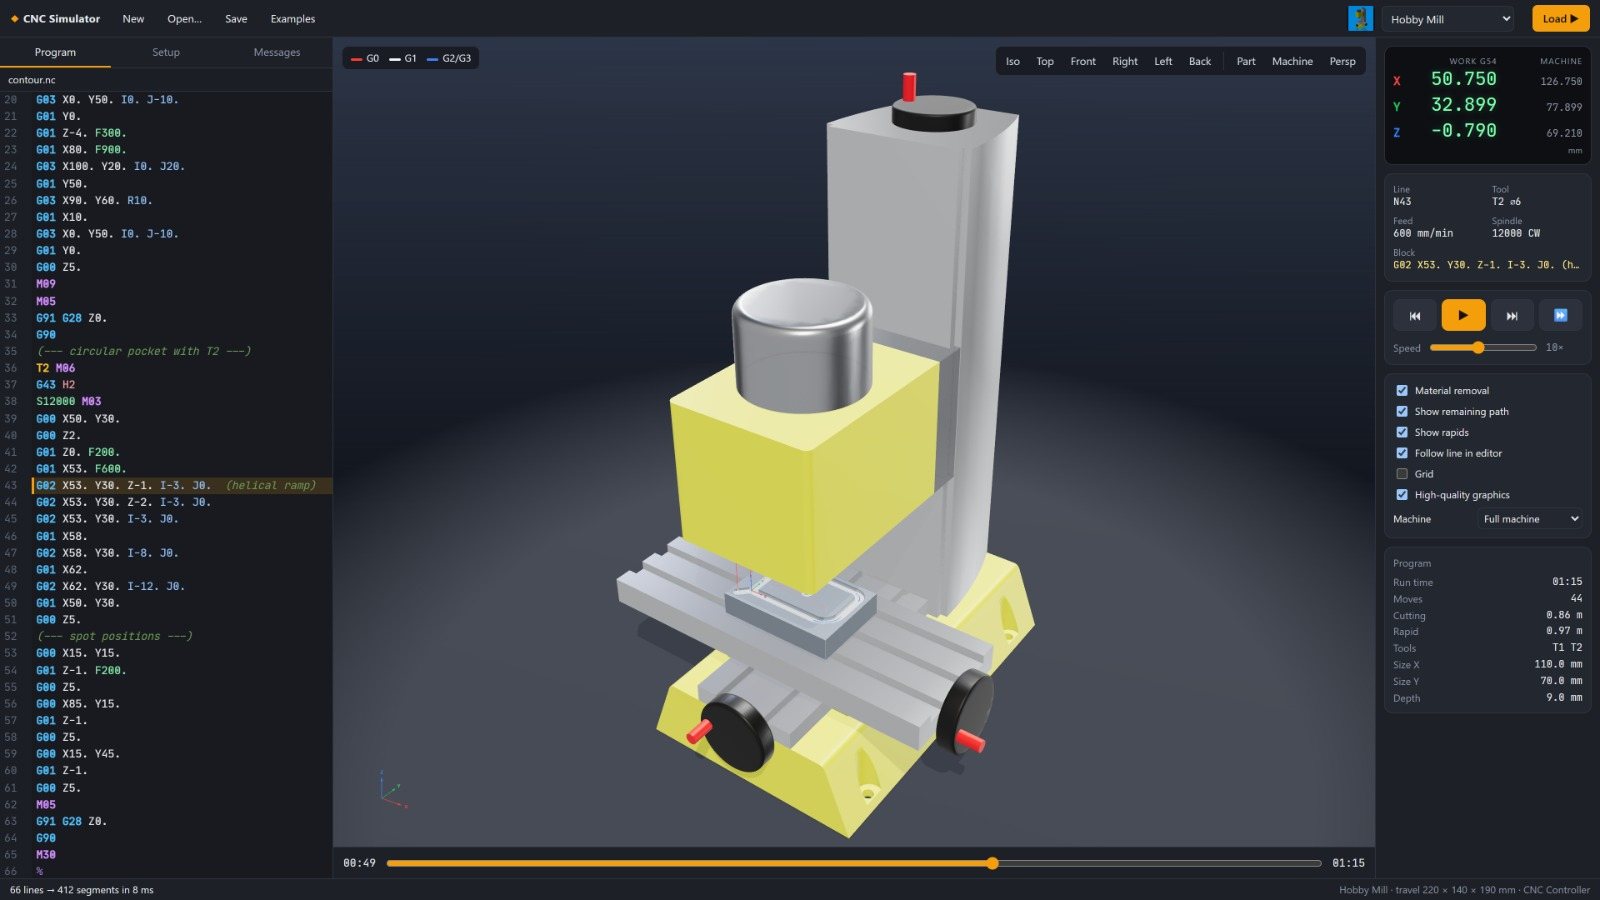
Task: Start simulation with the orange play button
Action: coord(1463,315)
